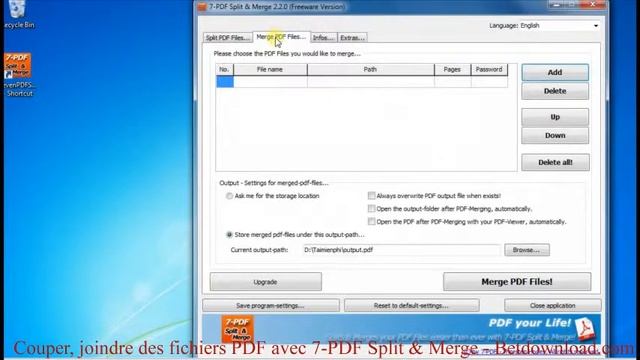Image resolution: width=640 pixels, height=360 pixels.
Task: Move the selected file Down
Action: [x=555, y=136]
